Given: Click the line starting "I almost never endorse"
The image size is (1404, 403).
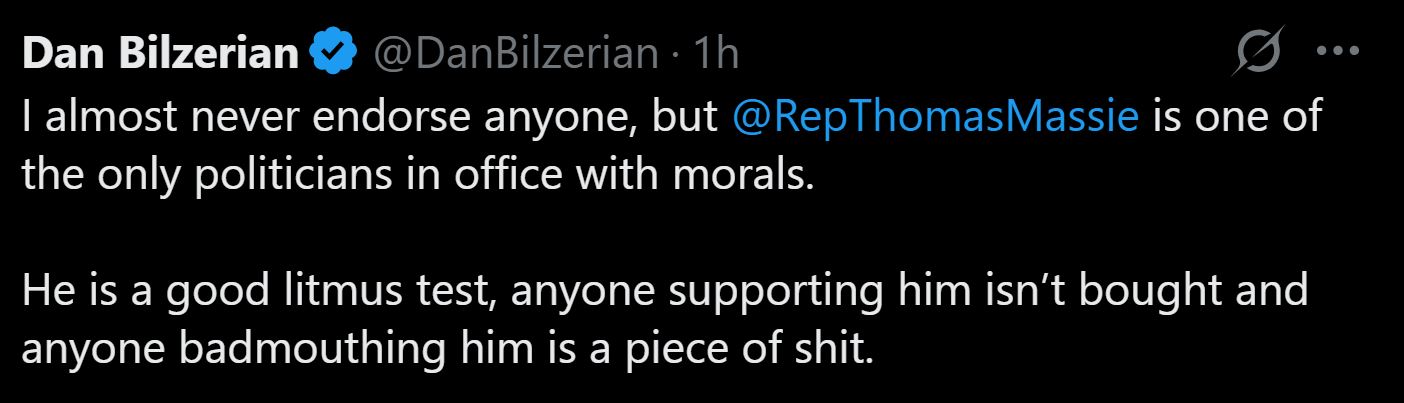Looking at the screenshot, I should [370, 119].
